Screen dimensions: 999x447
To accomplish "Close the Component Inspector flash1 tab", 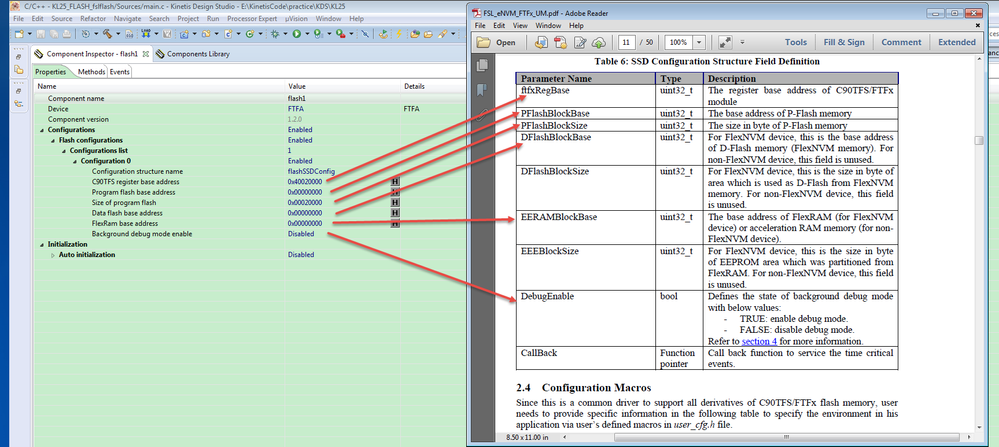I will (145, 54).
